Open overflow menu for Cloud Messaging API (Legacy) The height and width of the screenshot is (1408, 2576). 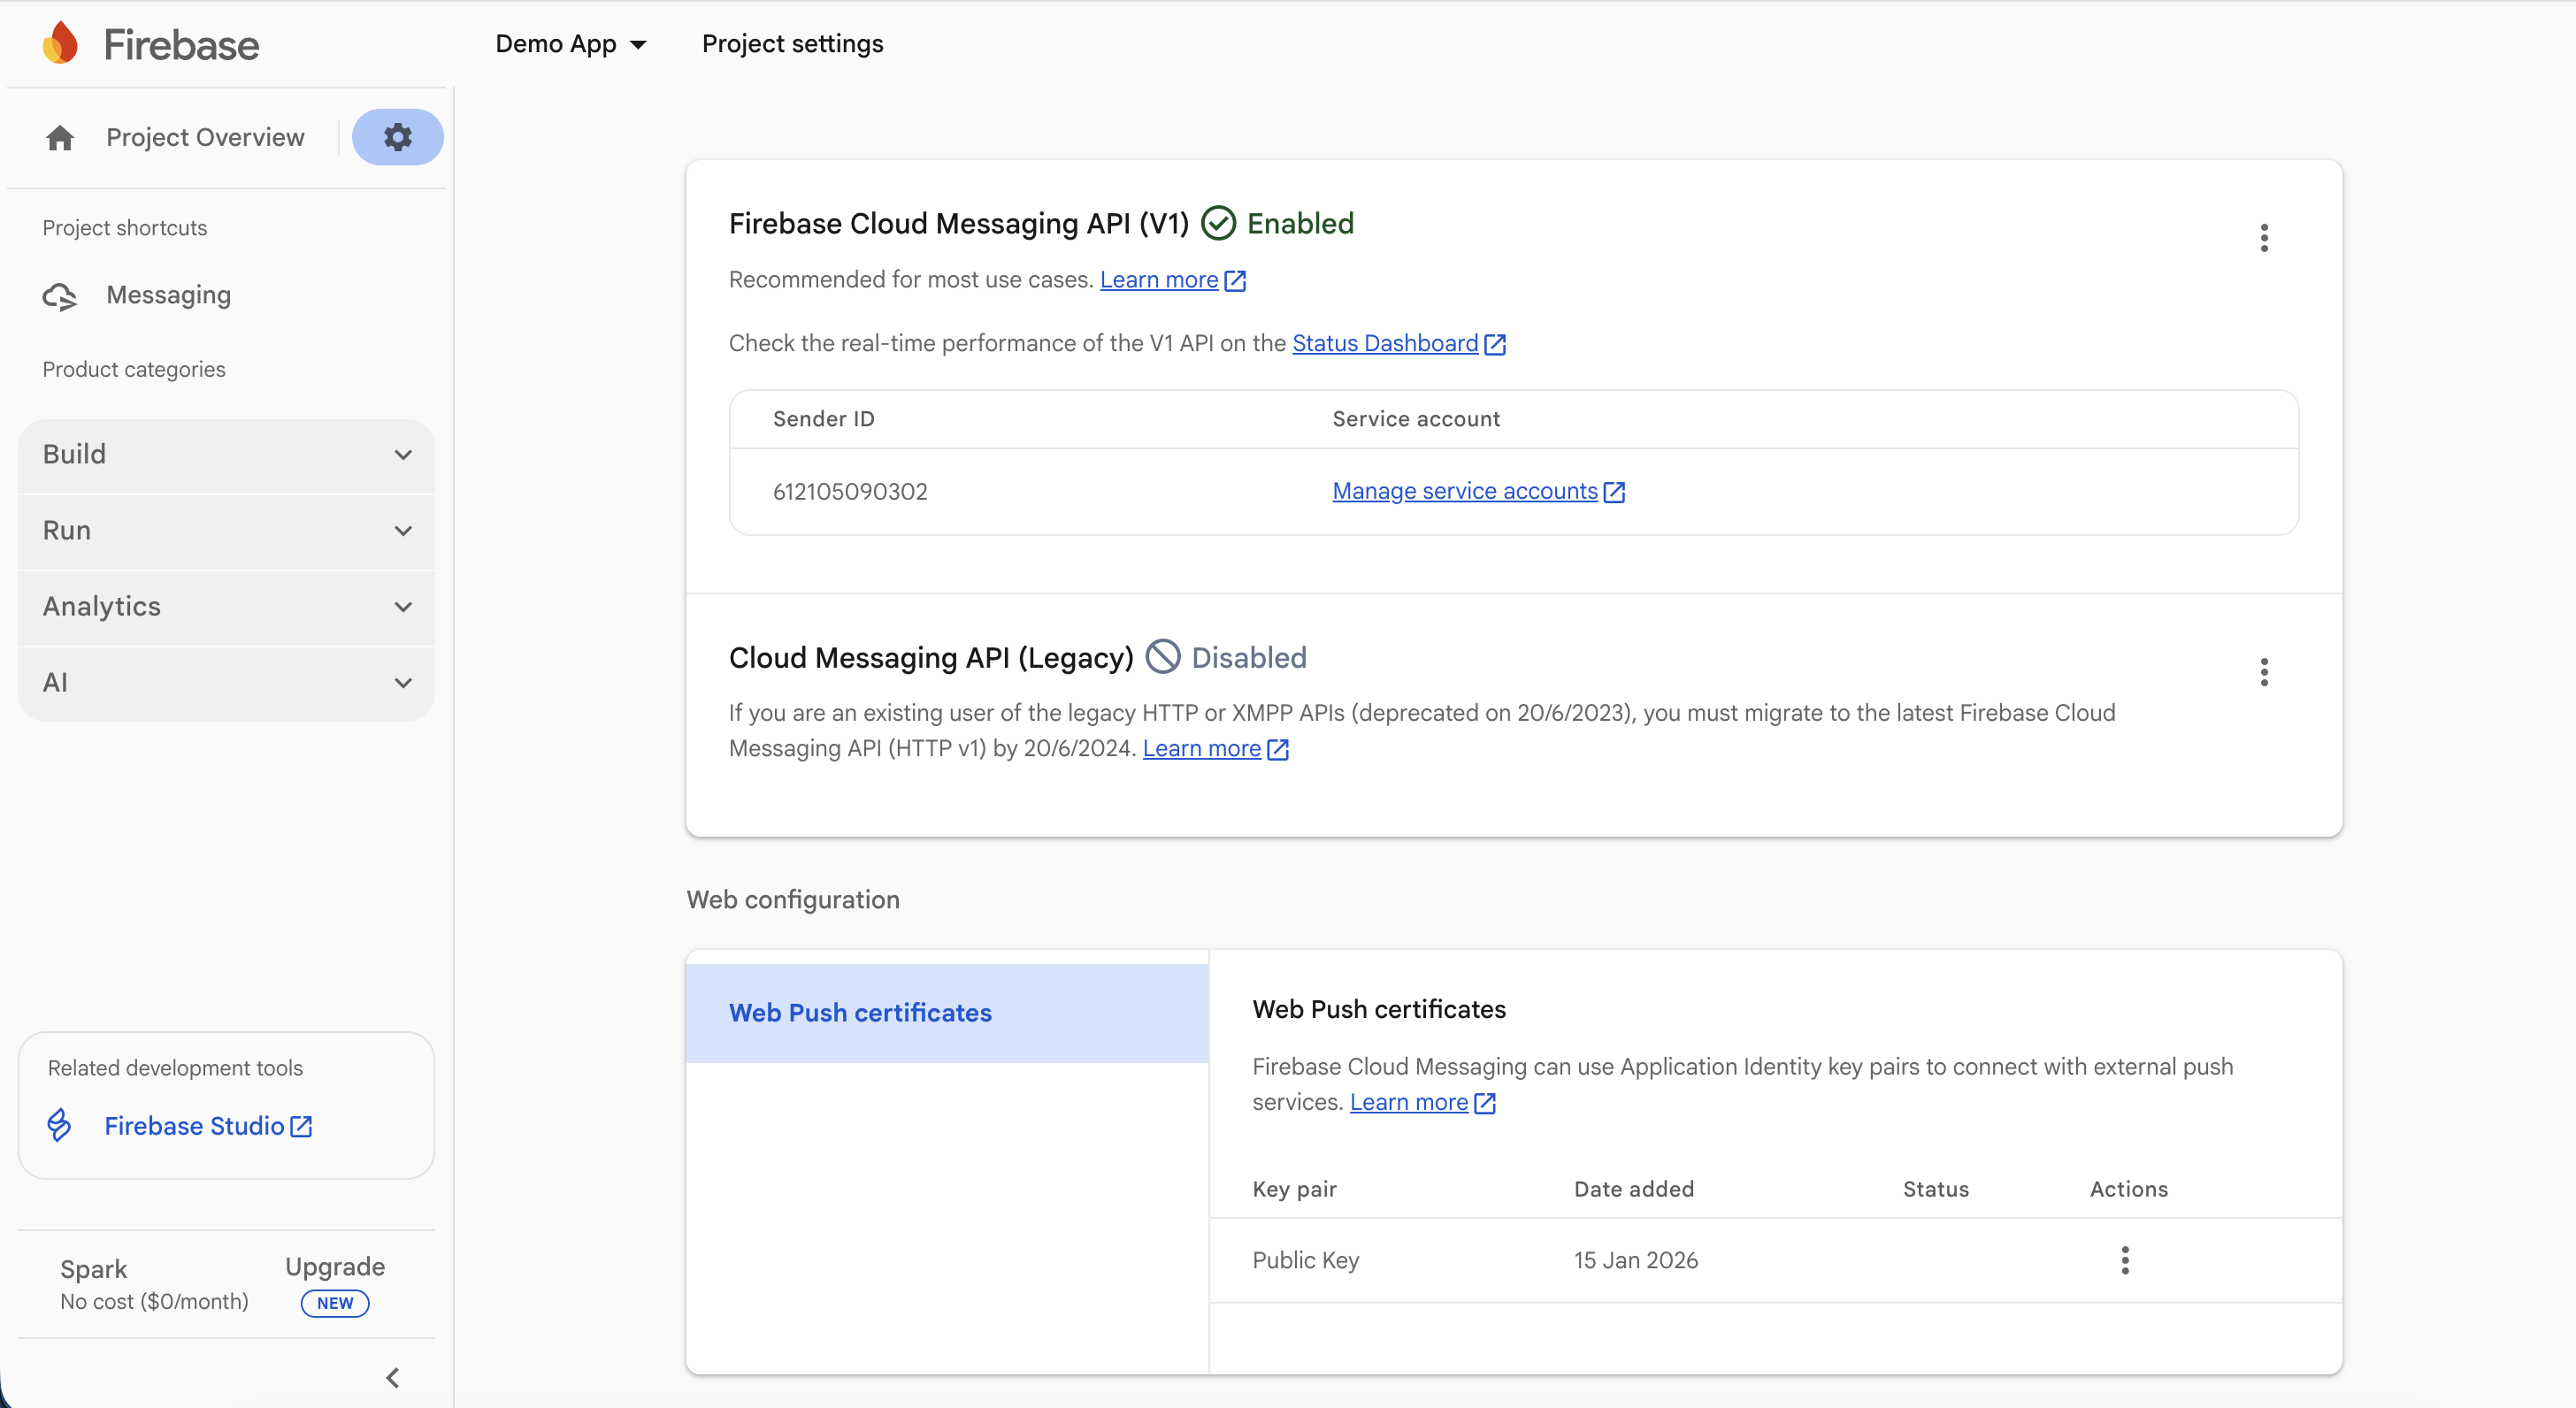point(2264,672)
